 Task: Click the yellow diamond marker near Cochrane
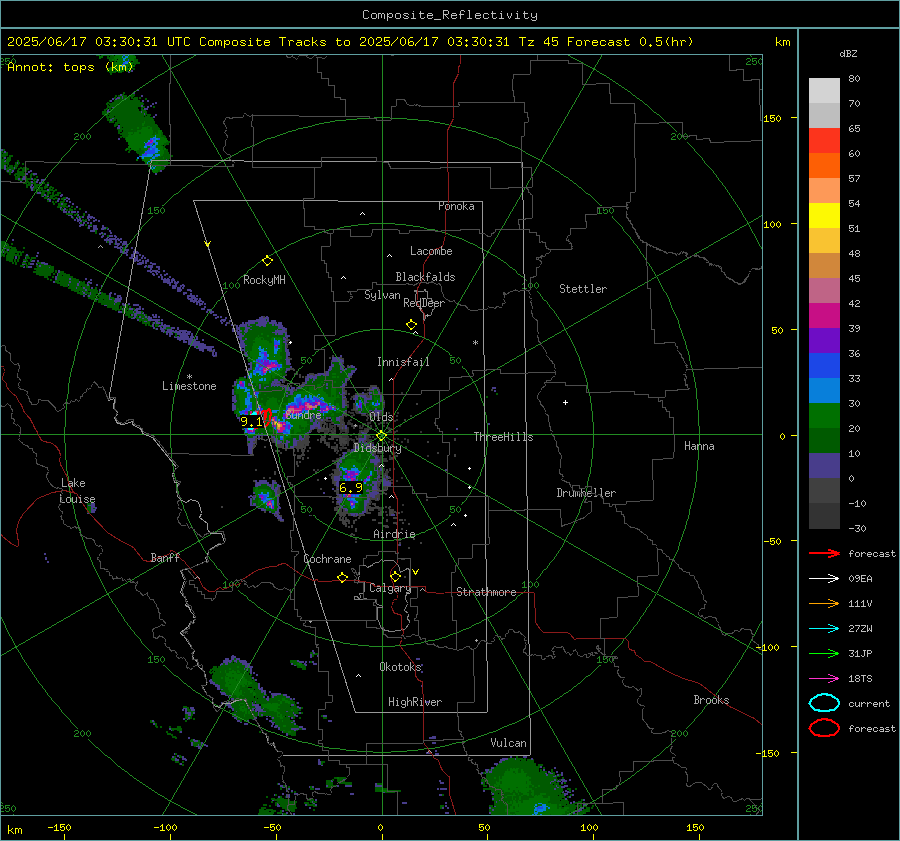(x=342, y=577)
